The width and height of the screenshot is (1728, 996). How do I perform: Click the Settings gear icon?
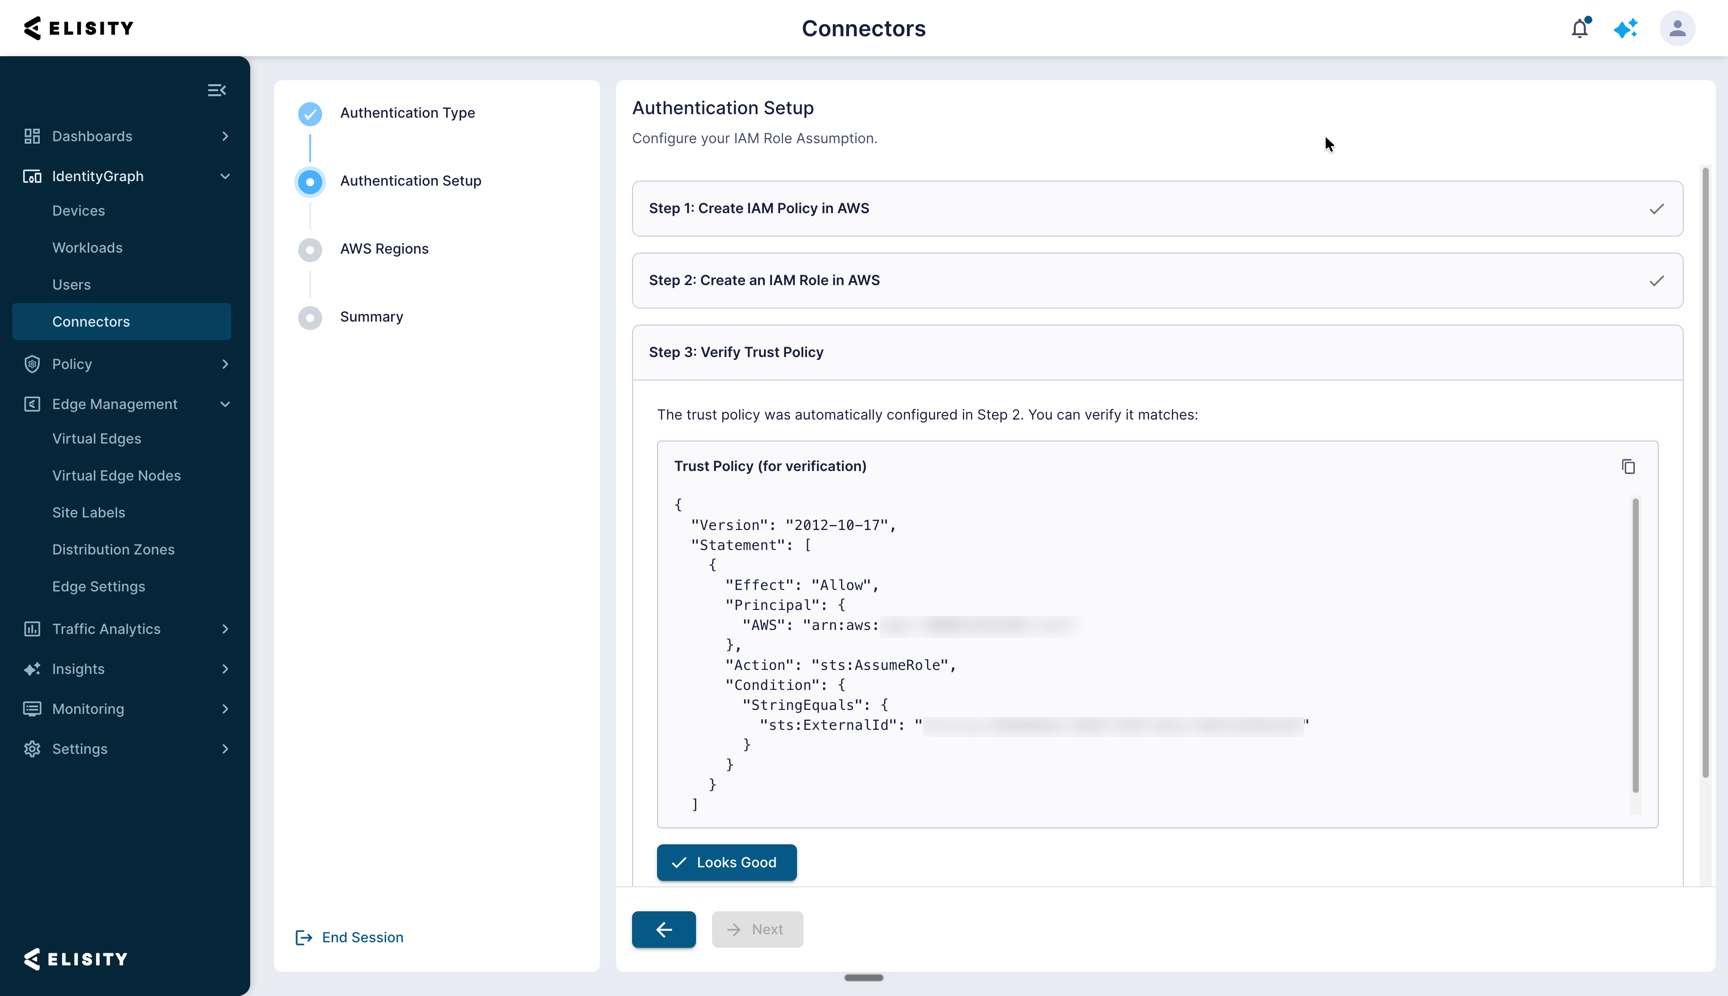[32, 749]
